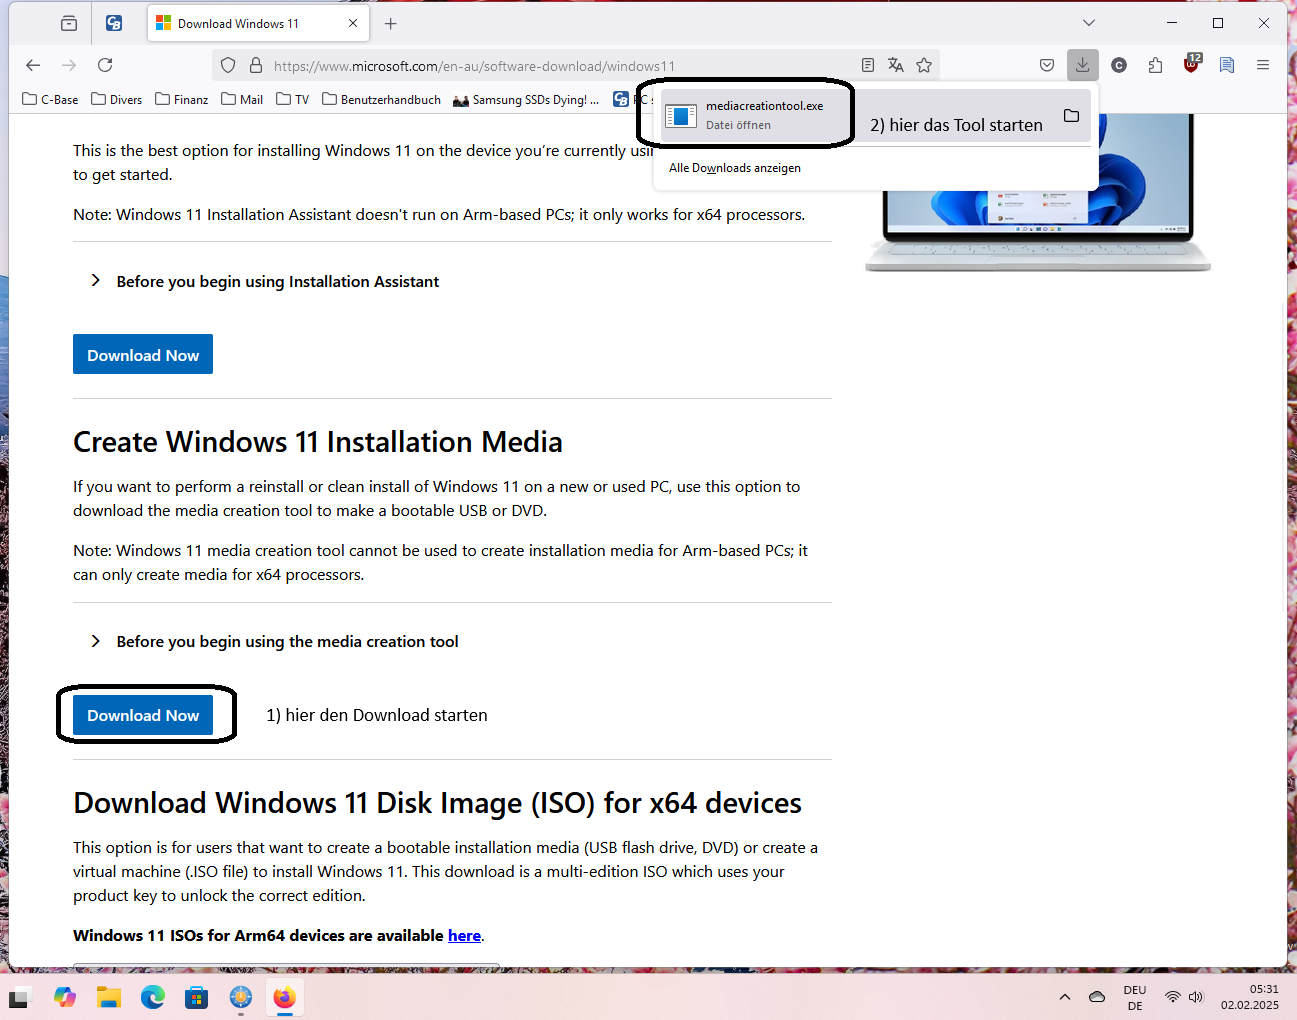Open the OneDrive cloud tray icon

point(1097,997)
